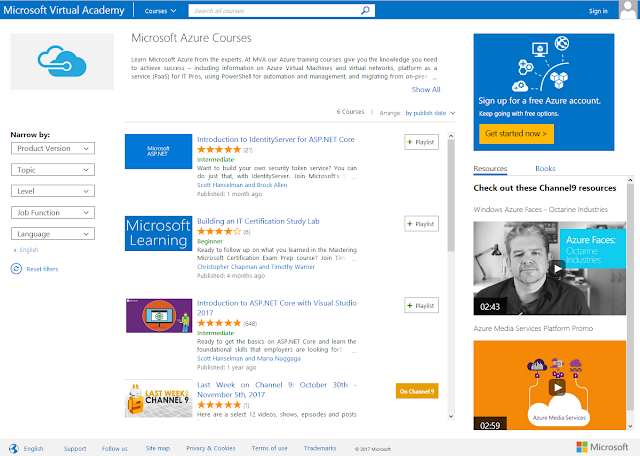Add IdentityServer course to Playlist
This screenshot has height=456, width=640.
click(x=422, y=142)
